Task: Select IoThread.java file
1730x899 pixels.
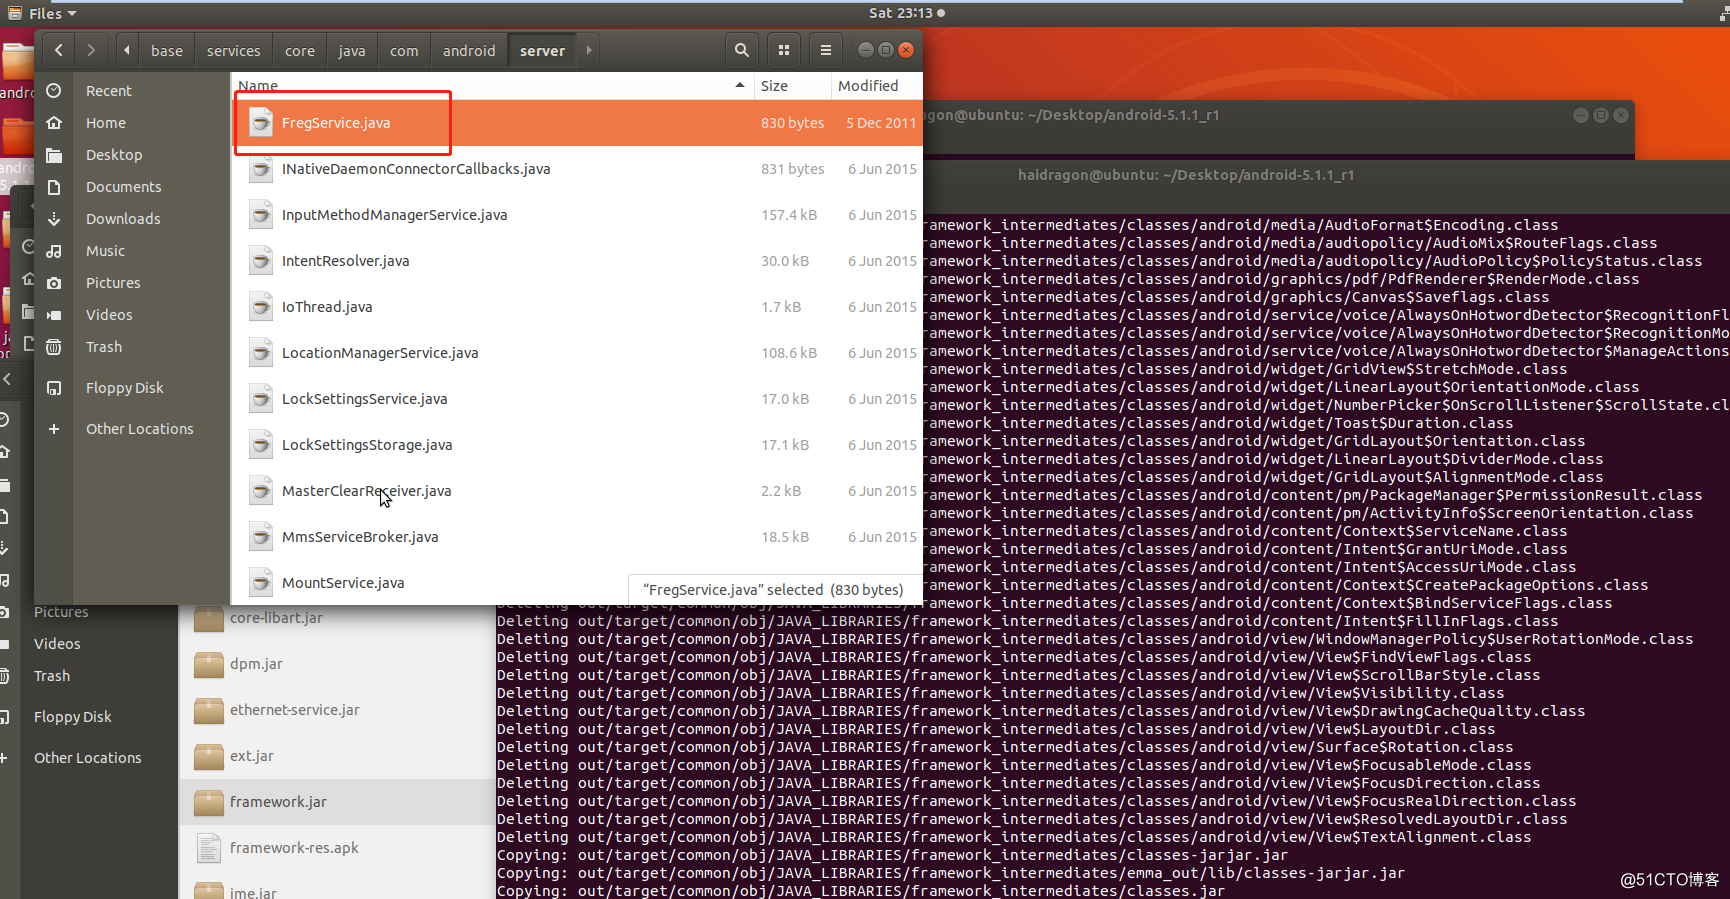Action: [x=577, y=307]
